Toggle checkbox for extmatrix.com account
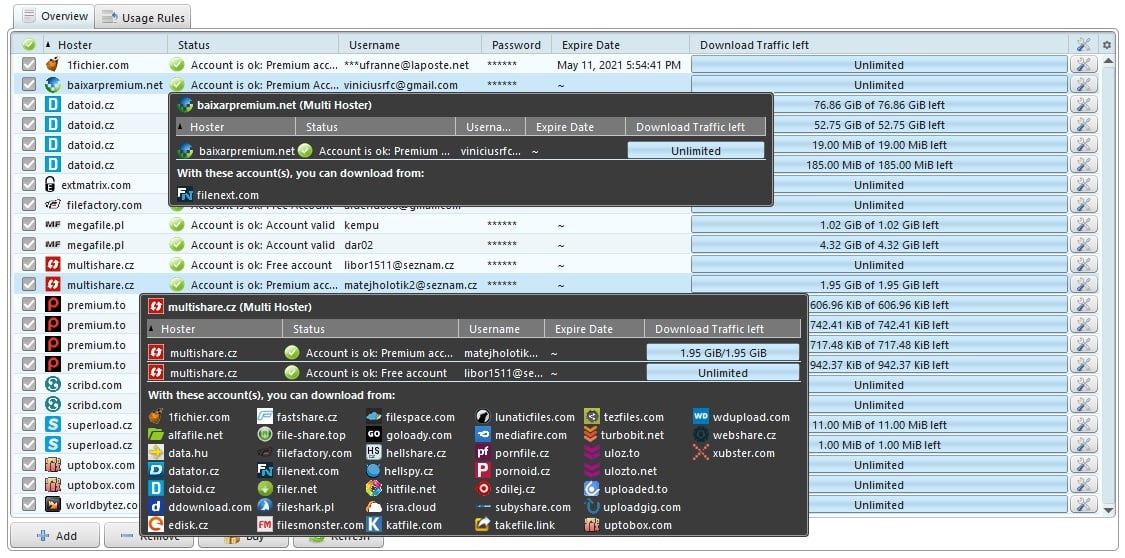Viewport: 1125px width, 558px height. (x=29, y=184)
